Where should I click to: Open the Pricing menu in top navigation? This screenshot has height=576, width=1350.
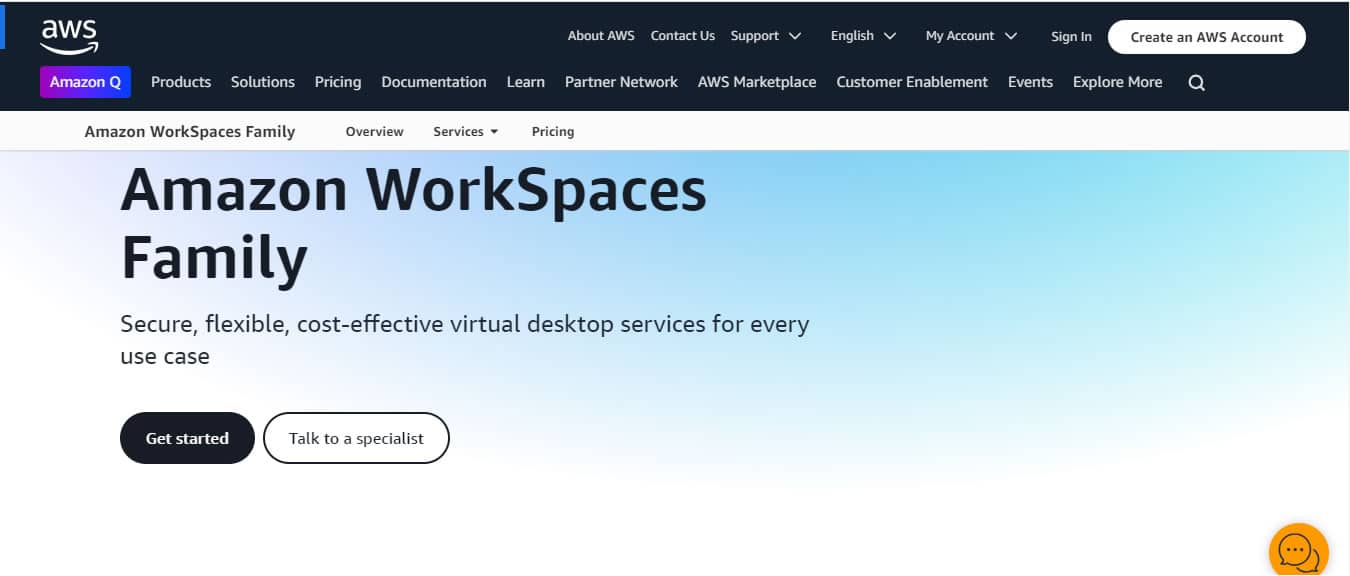point(338,82)
